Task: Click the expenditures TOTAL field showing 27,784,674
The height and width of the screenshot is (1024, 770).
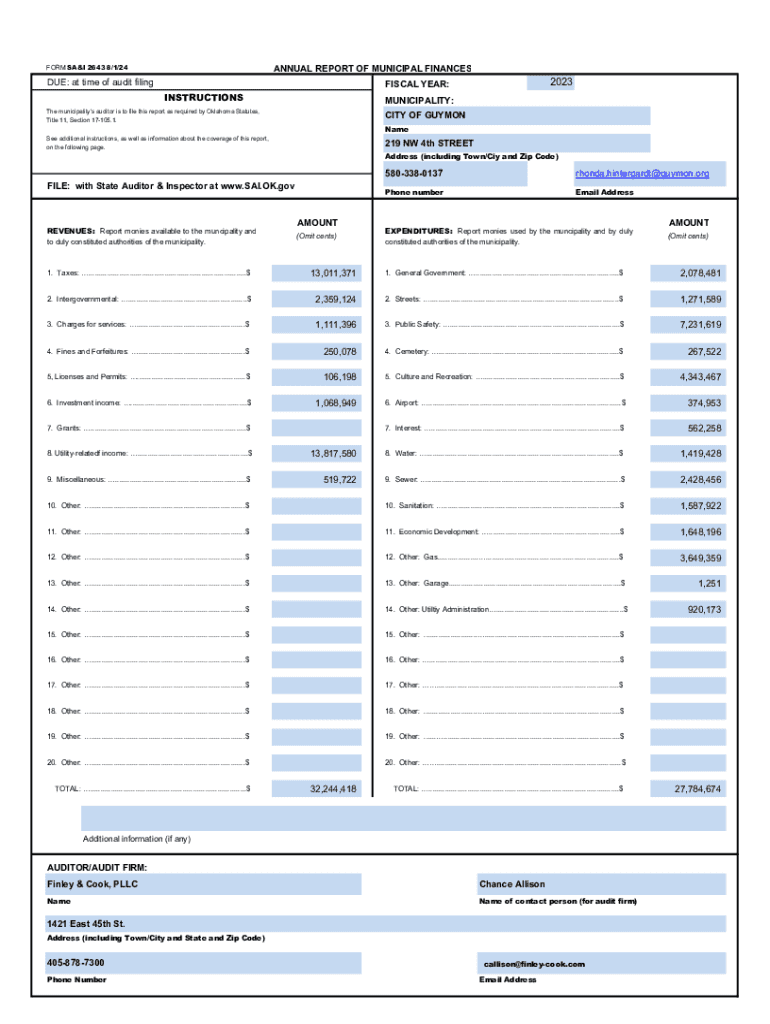Action: coord(688,789)
